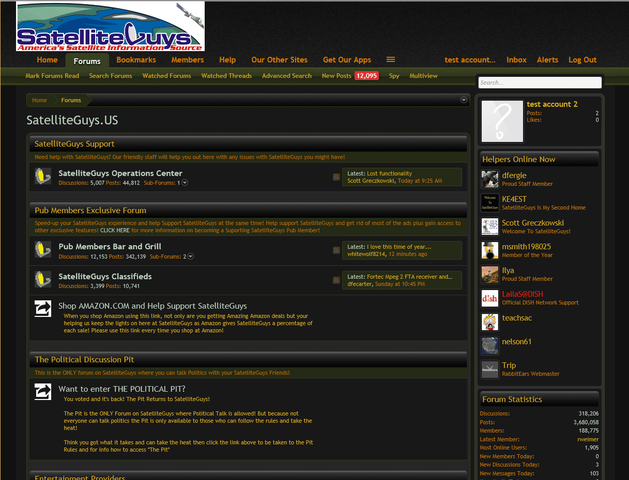629x480 pixels.
Task: Open SatelliteGuys Support category heading
Action: coord(74,144)
